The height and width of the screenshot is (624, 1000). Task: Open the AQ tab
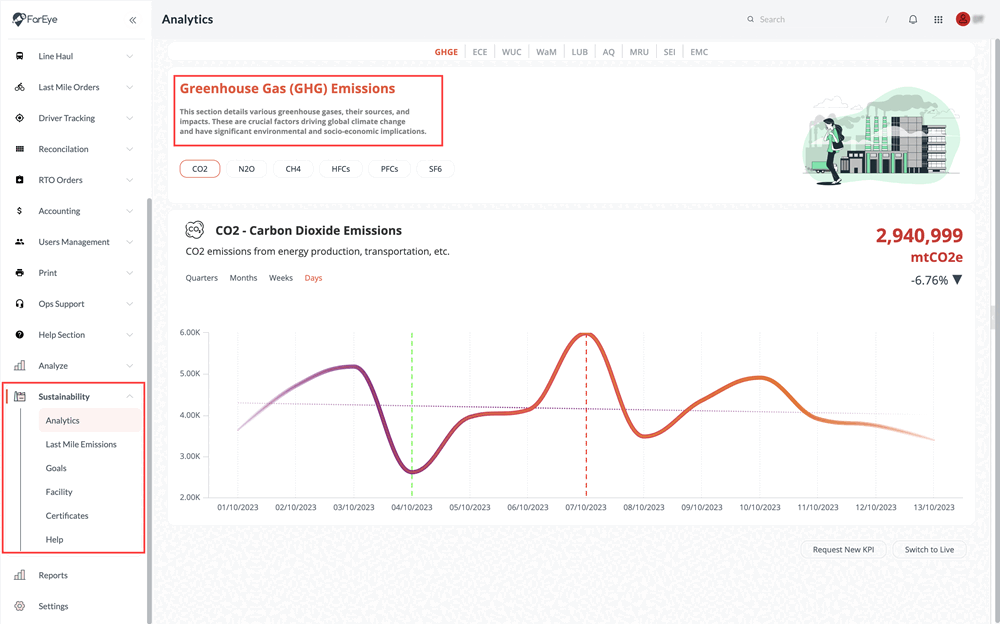click(x=608, y=52)
